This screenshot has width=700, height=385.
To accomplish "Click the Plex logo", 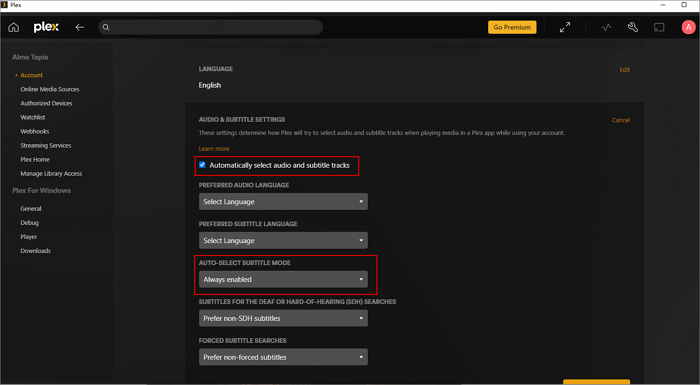I will coord(46,27).
